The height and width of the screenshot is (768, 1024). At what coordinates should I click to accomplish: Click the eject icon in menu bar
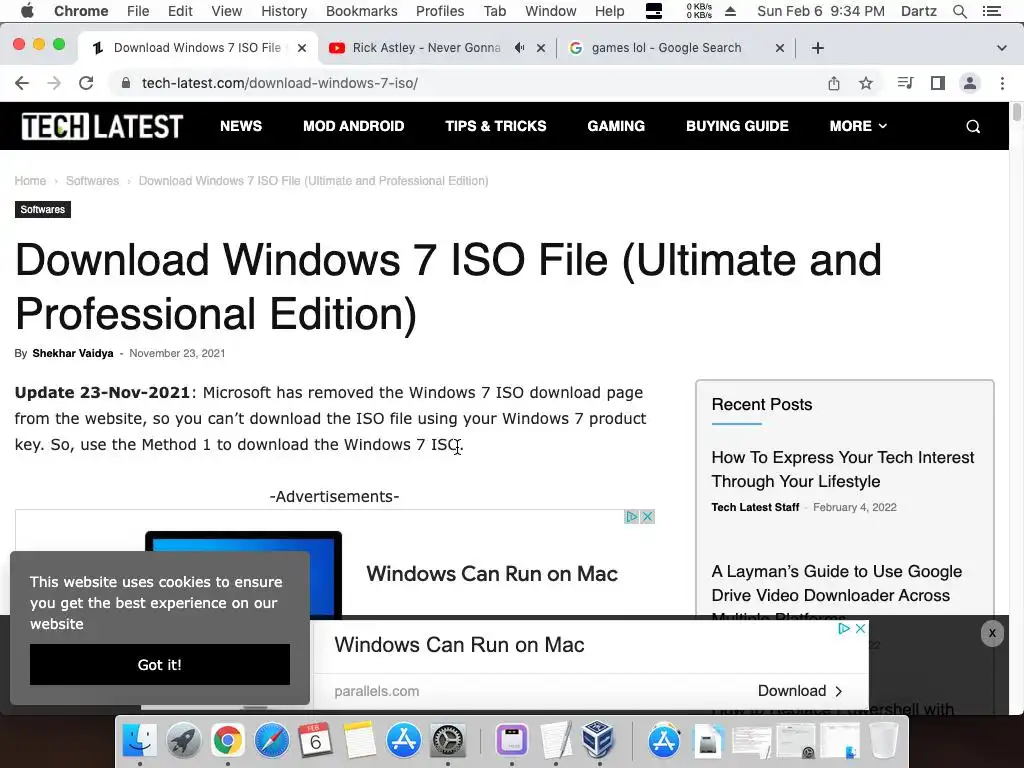(730, 11)
